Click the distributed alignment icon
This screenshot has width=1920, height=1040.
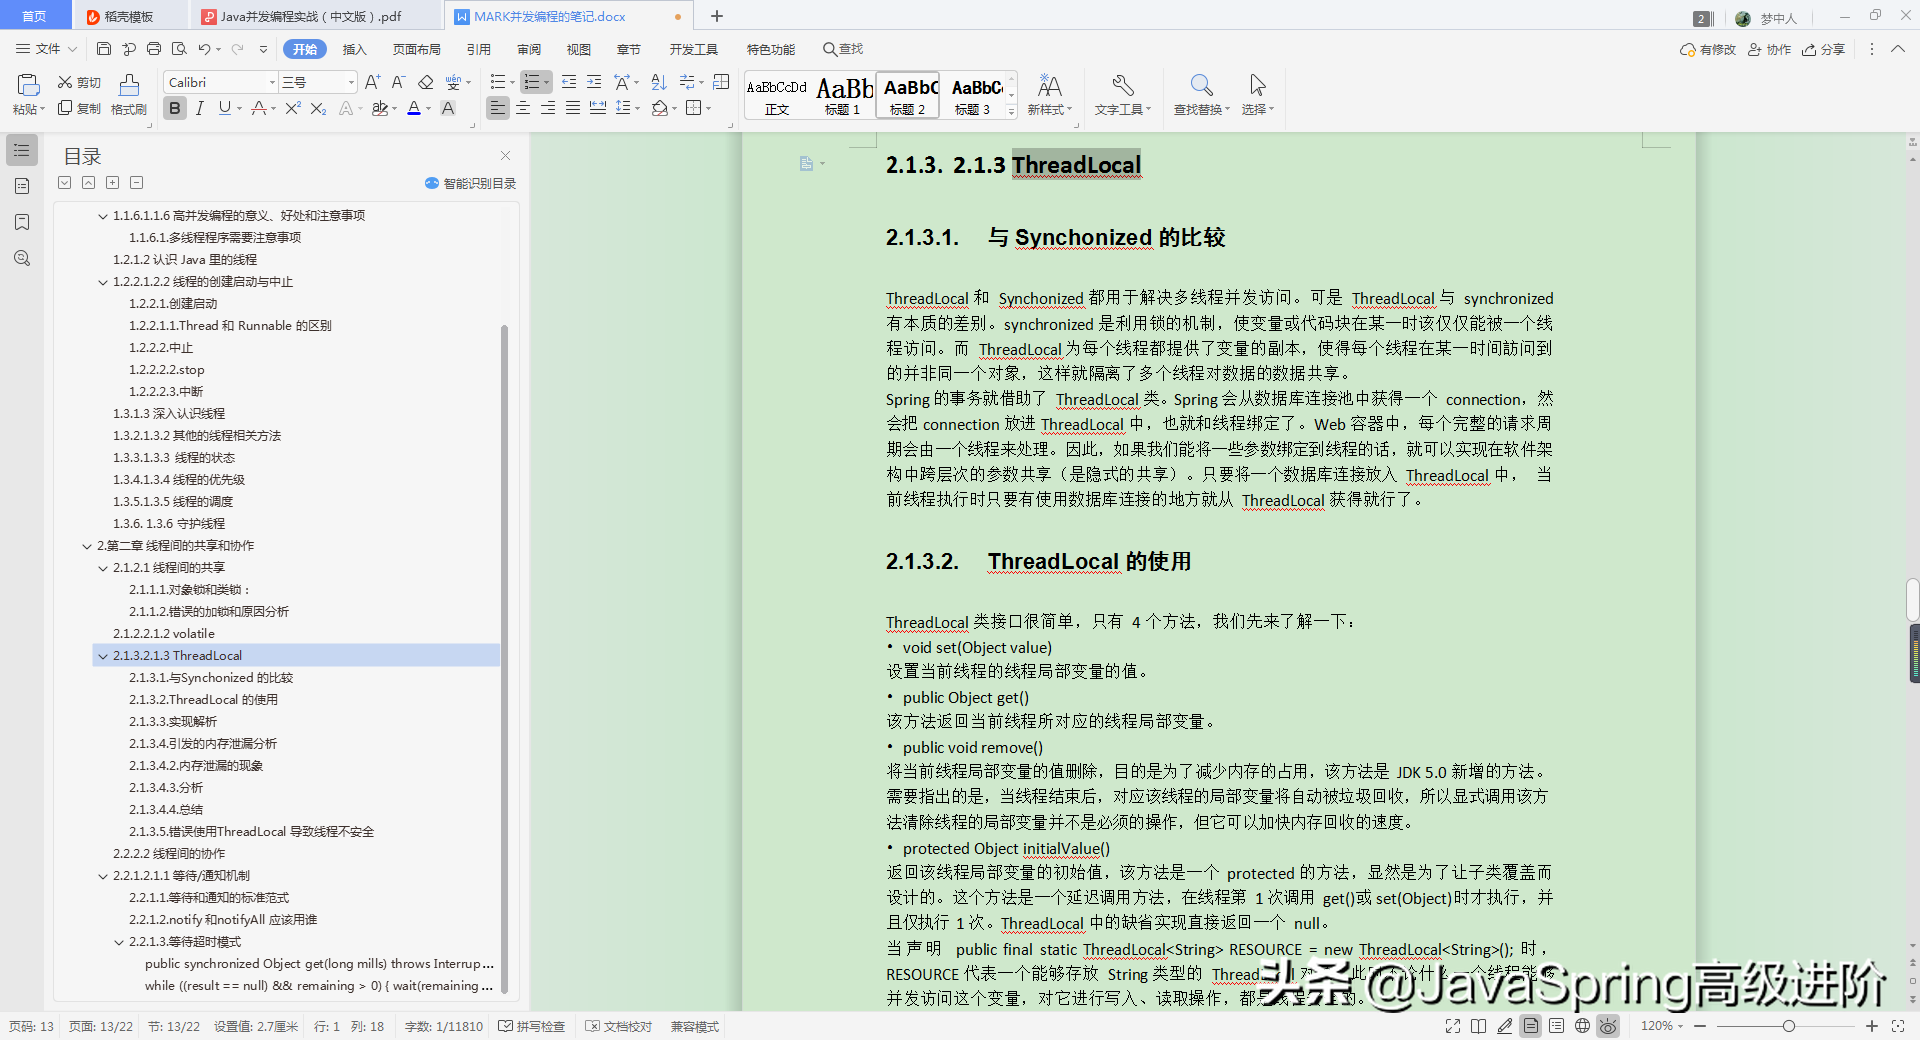598,108
